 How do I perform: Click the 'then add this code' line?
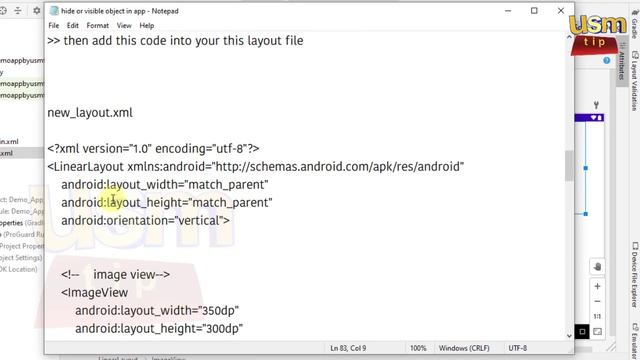coord(175,41)
